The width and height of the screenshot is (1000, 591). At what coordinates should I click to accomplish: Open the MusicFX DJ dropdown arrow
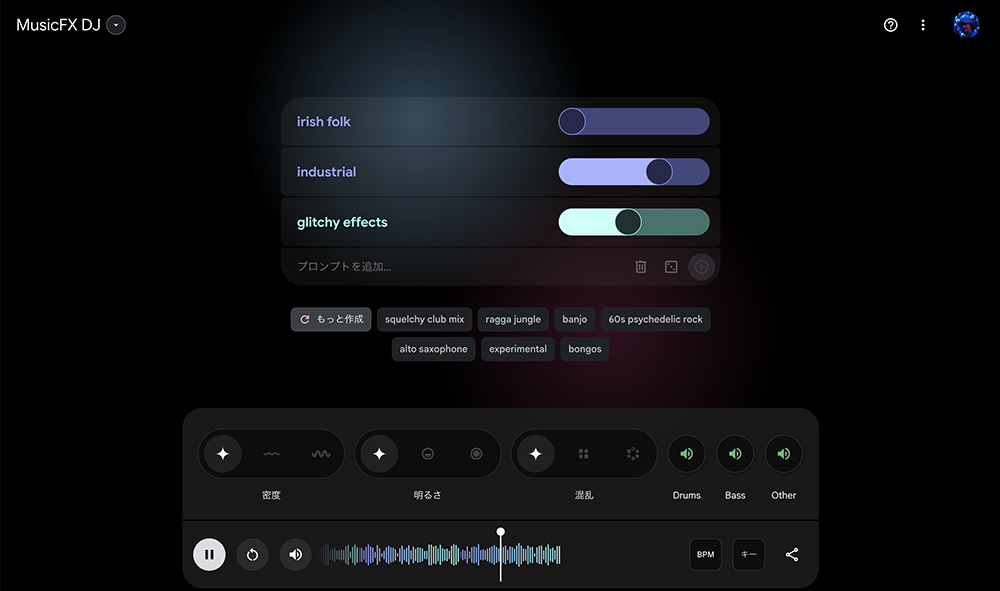[x=116, y=25]
